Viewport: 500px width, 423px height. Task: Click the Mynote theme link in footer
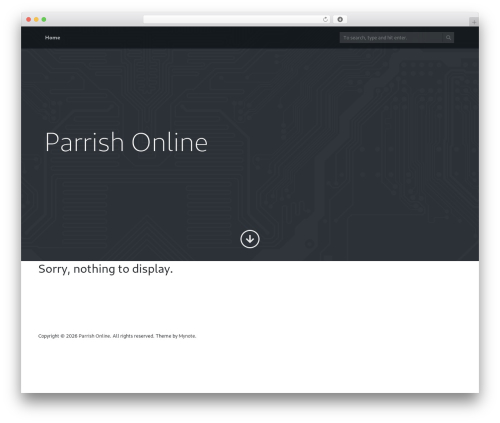(187, 336)
